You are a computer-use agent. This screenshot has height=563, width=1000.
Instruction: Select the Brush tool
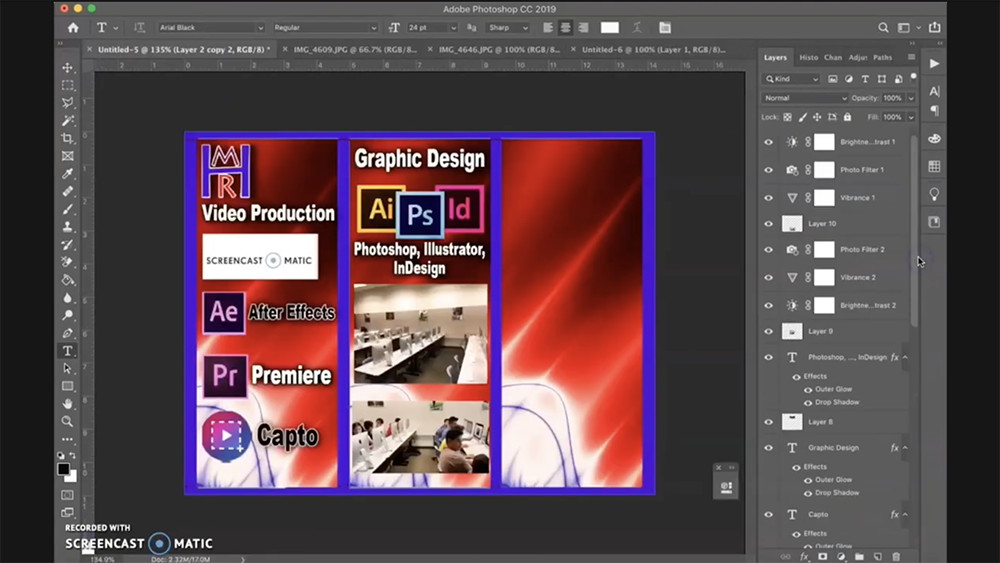[x=68, y=209]
